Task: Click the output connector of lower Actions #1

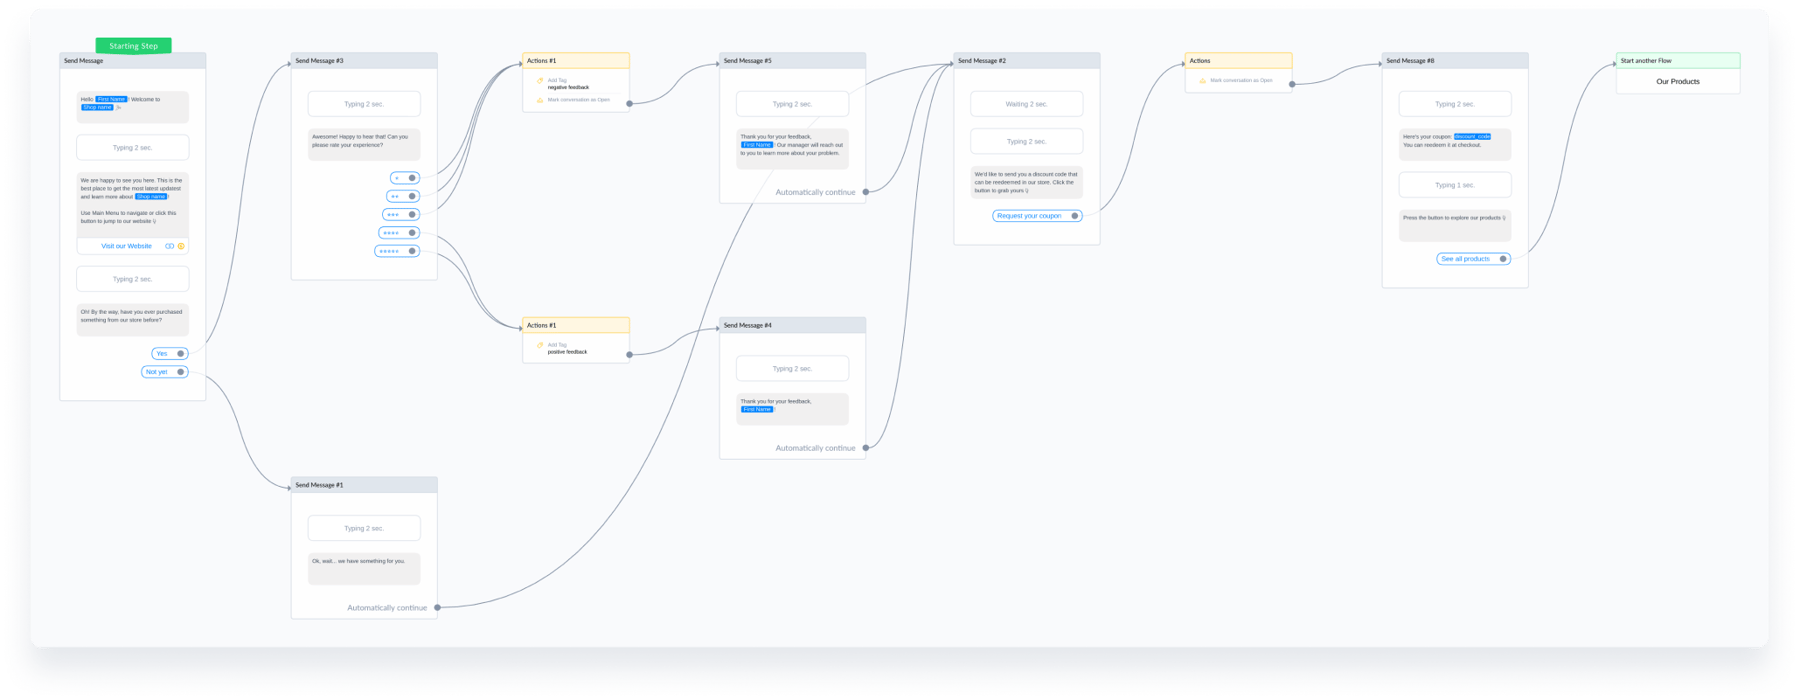Action: [x=629, y=354]
